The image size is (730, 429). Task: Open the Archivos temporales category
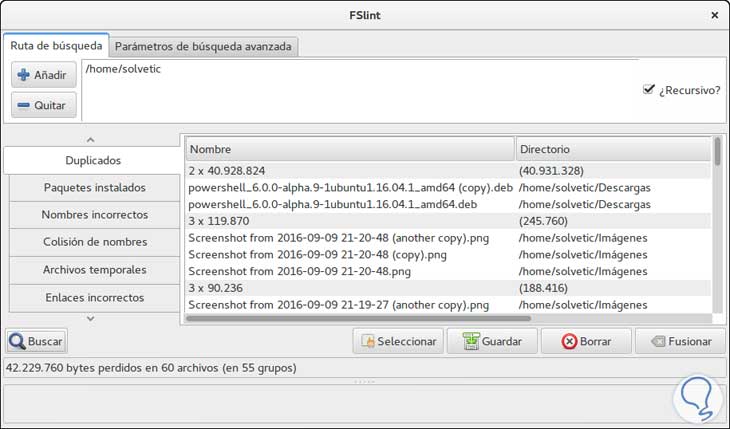coord(94,269)
